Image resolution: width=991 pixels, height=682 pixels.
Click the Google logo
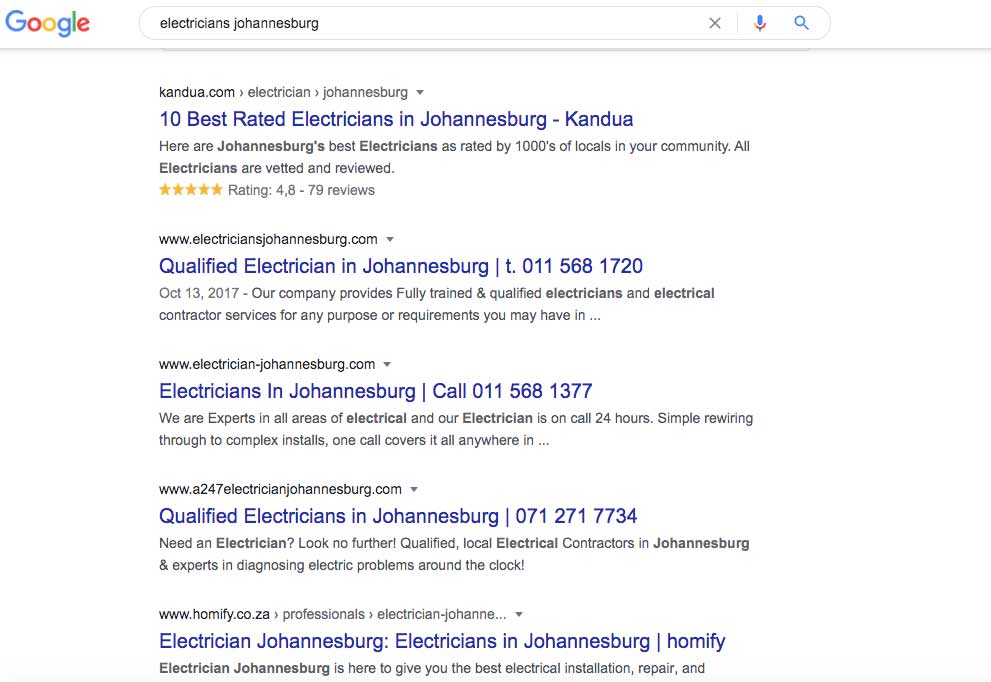click(47, 24)
